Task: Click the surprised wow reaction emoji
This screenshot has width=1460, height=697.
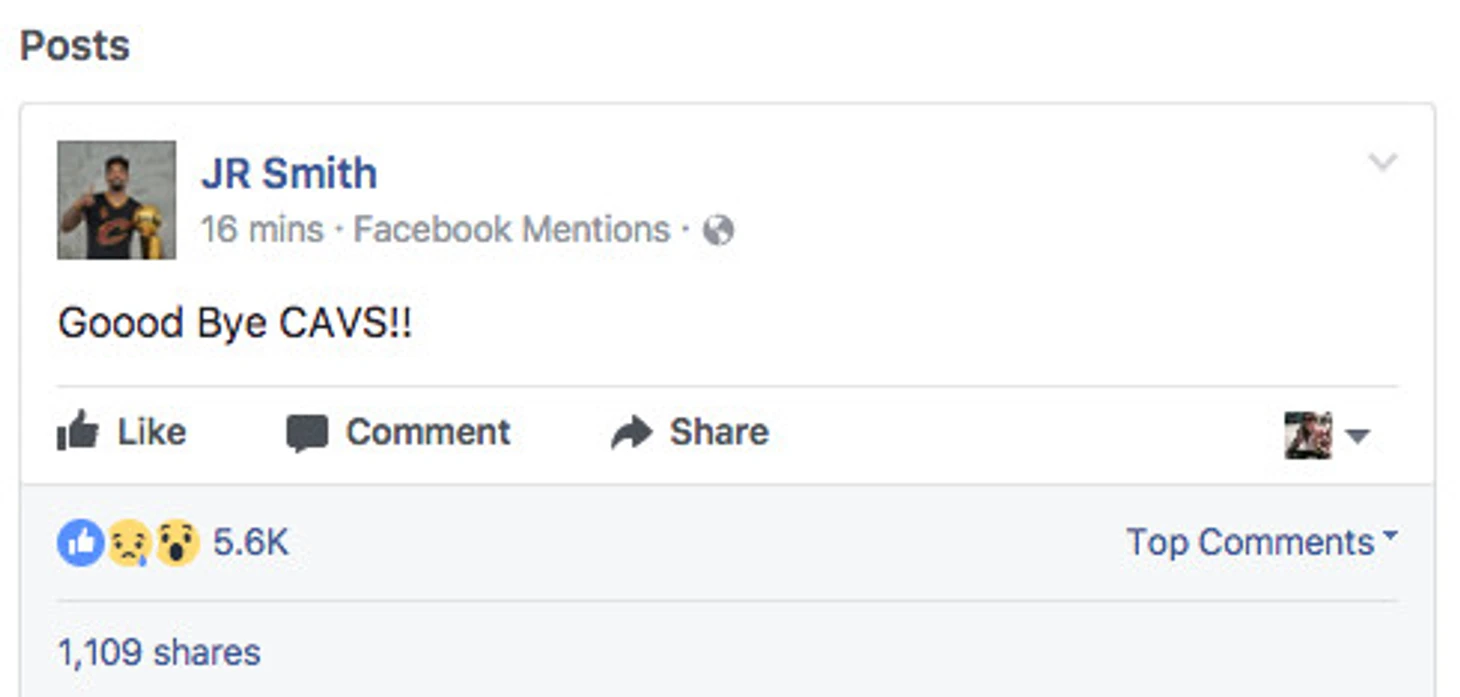Action: (177, 543)
